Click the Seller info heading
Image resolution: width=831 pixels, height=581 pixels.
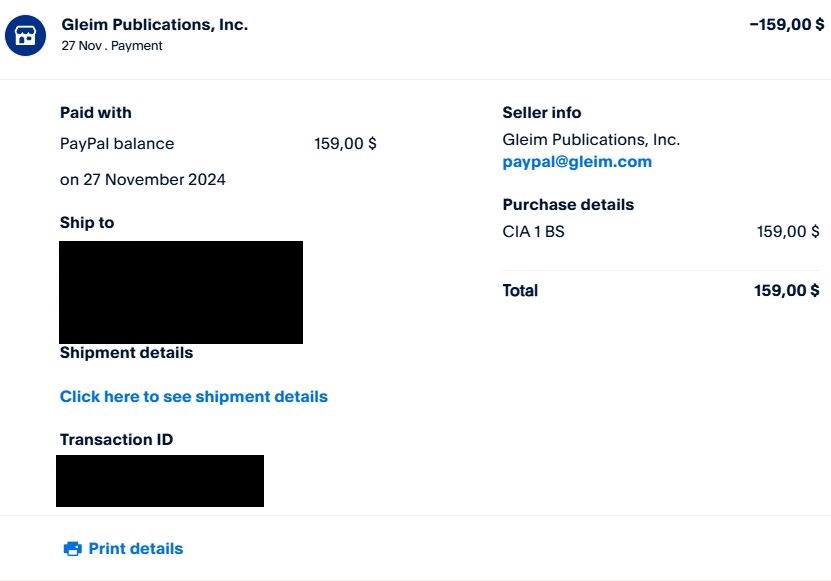(x=541, y=113)
